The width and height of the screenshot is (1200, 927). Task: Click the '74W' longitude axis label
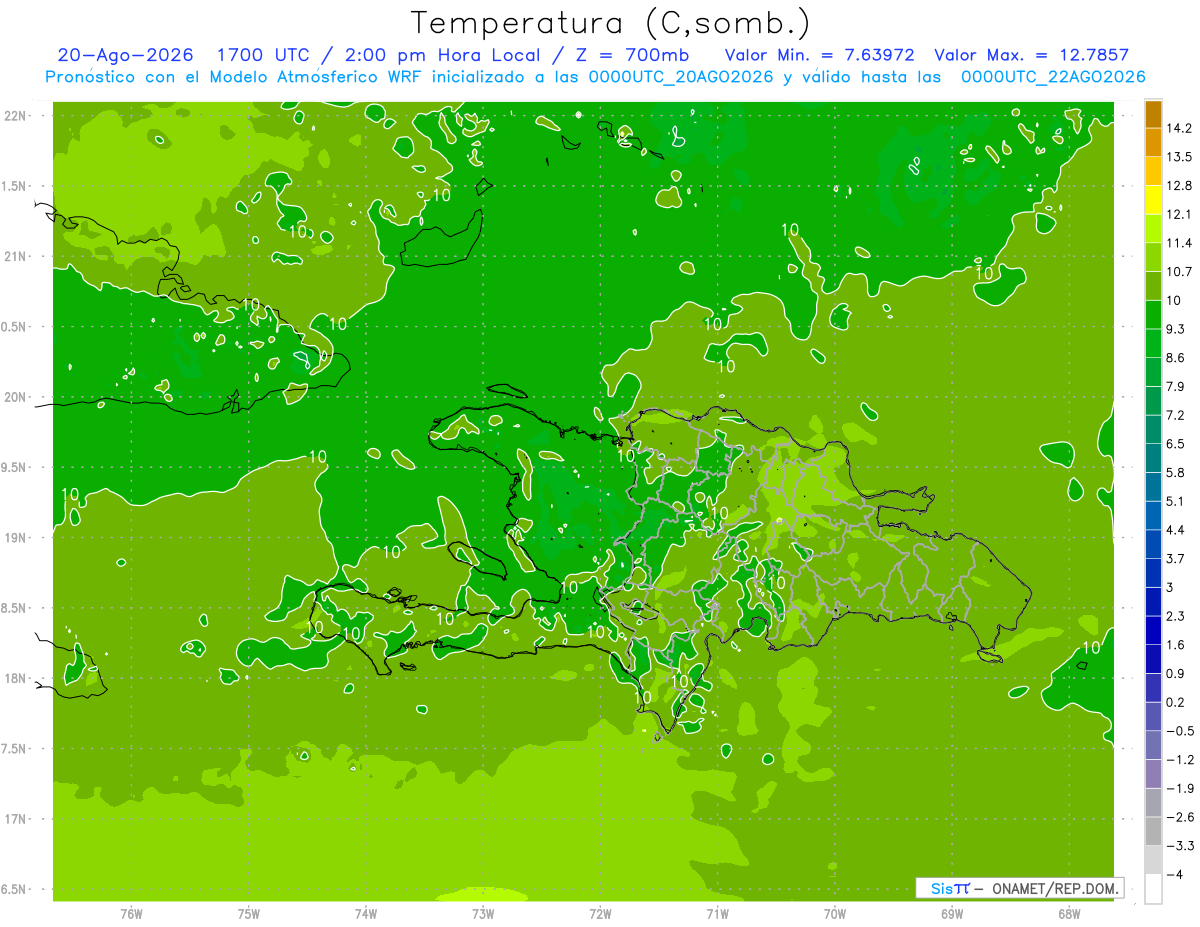click(x=366, y=913)
